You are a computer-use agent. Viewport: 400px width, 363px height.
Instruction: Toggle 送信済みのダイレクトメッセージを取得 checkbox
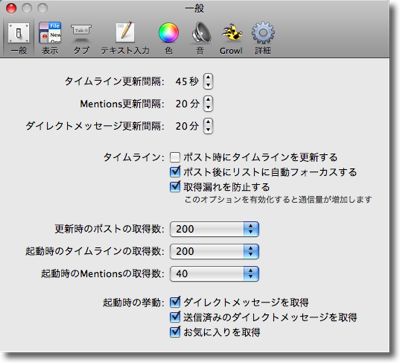point(175,317)
